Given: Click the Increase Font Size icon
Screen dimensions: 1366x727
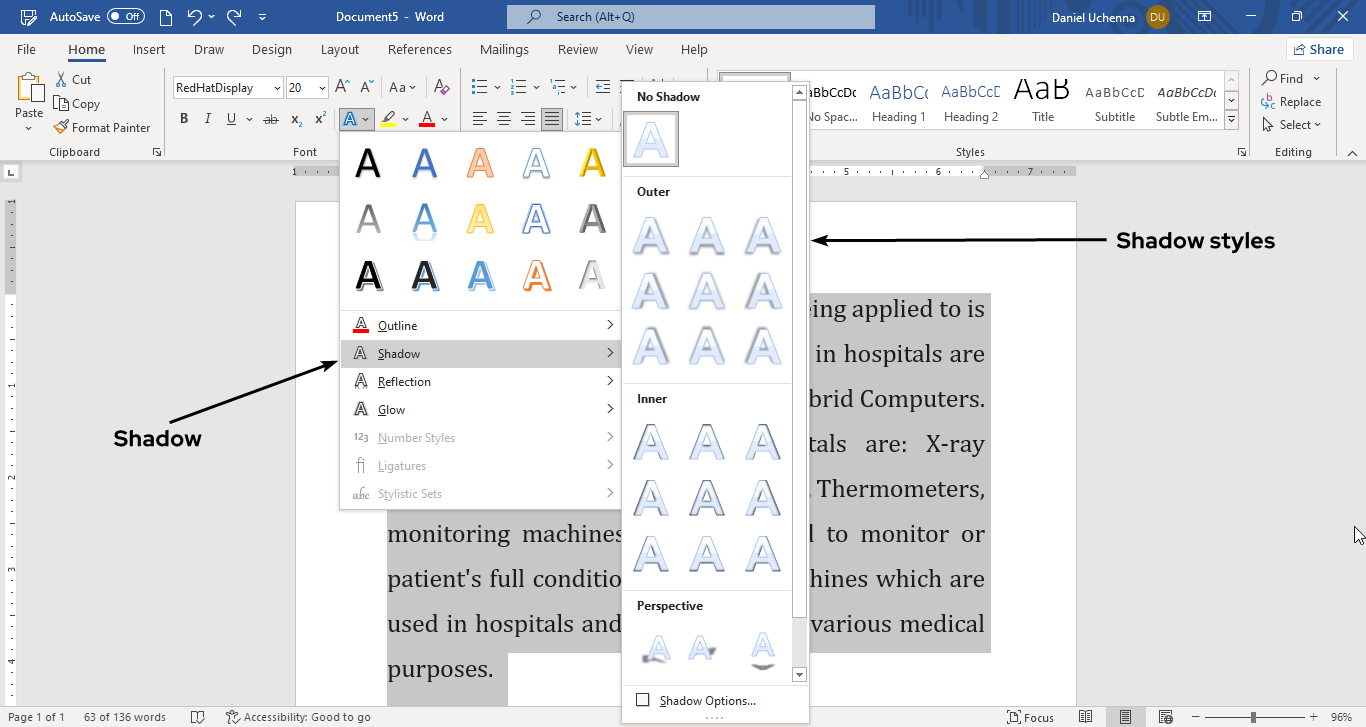Looking at the screenshot, I should coord(342,88).
